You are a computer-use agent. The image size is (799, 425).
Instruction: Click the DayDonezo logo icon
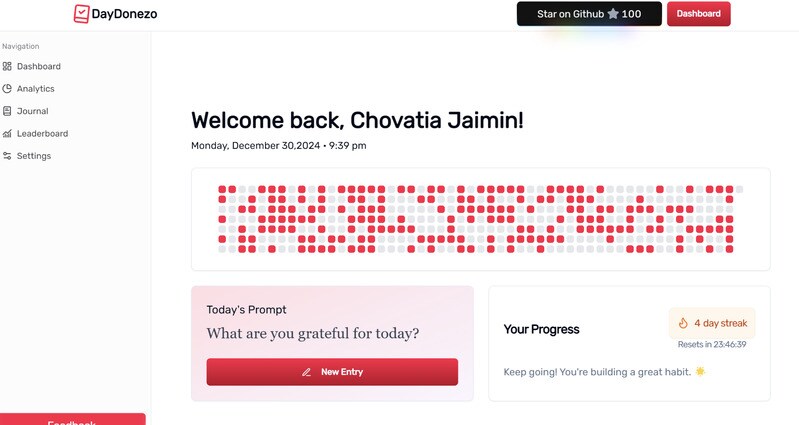[81, 14]
